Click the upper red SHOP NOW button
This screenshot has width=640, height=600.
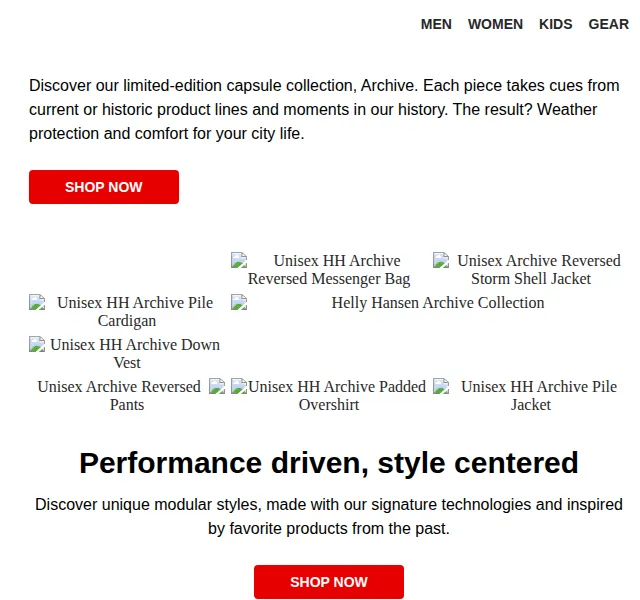(x=104, y=187)
